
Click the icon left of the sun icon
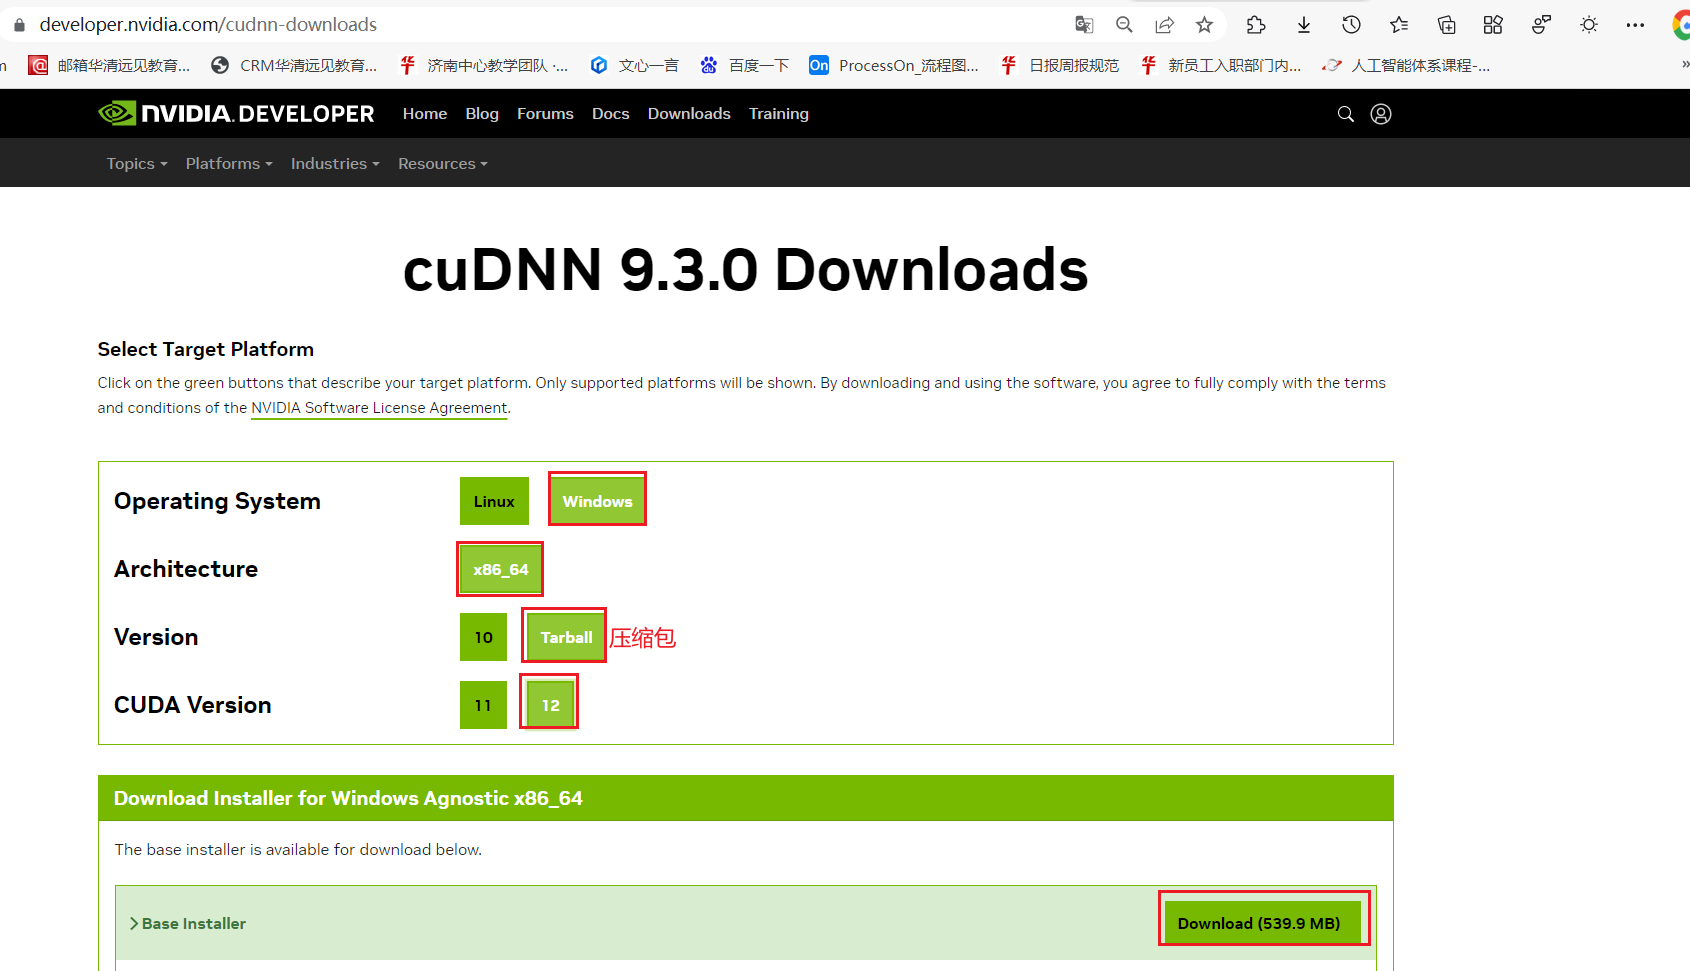[1541, 25]
